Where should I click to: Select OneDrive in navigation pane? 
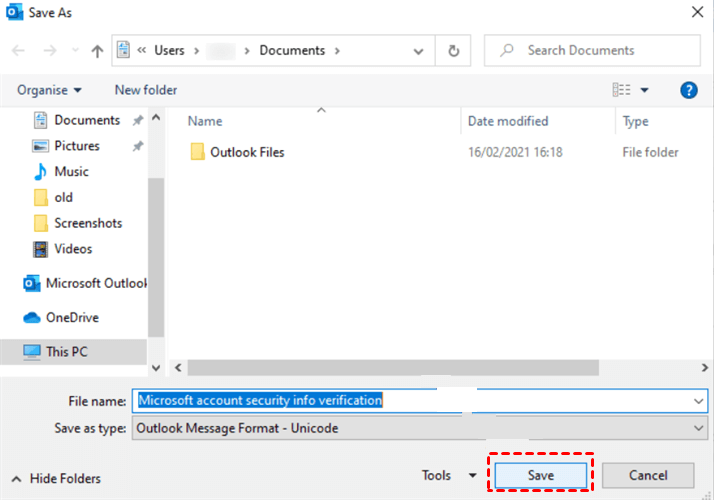tap(72, 317)
